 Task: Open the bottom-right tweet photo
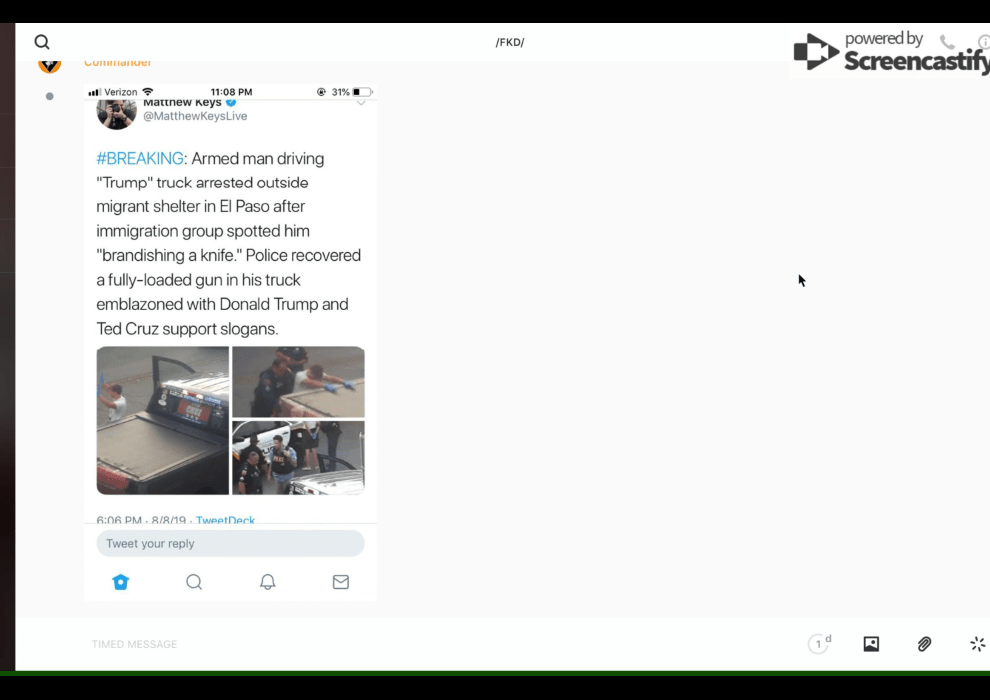[298, 458]
